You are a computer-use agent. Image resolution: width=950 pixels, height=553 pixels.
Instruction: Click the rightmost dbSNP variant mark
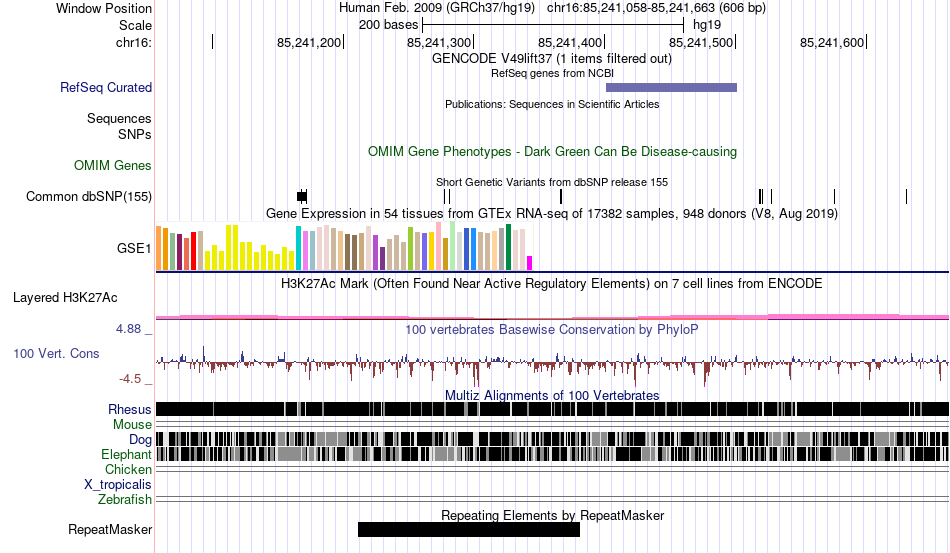tap(906, 196)
